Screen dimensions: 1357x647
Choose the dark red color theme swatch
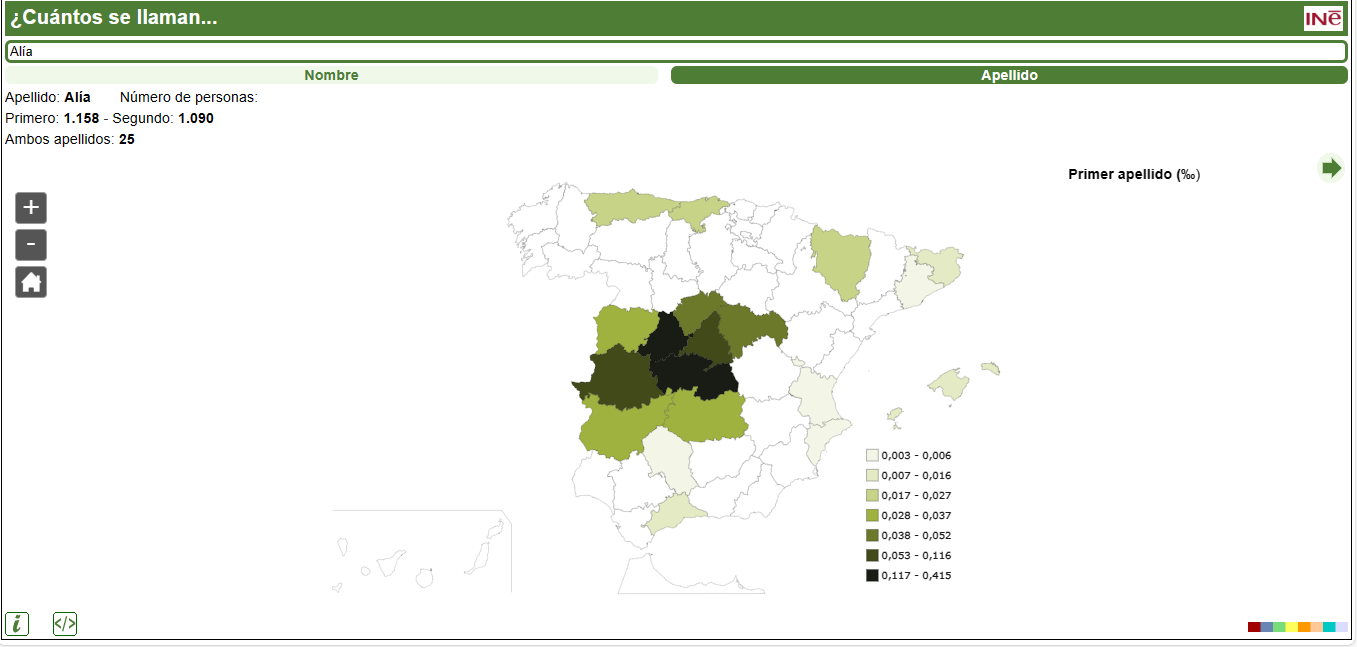[1254, 627]
